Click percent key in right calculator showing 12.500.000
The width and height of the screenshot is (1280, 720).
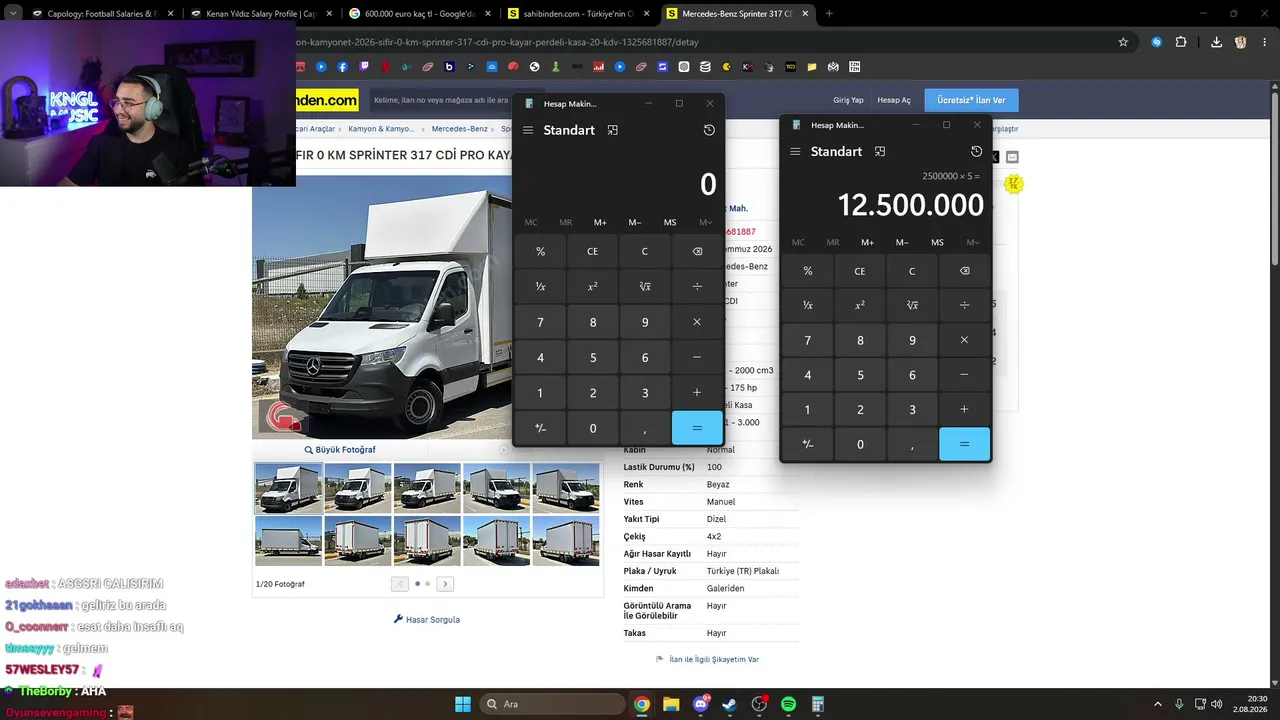click(x=808, y=271)
